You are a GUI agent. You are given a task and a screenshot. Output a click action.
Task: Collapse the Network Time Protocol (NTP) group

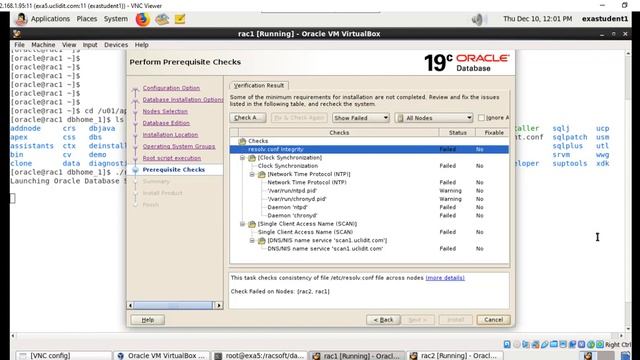point(252,174)
